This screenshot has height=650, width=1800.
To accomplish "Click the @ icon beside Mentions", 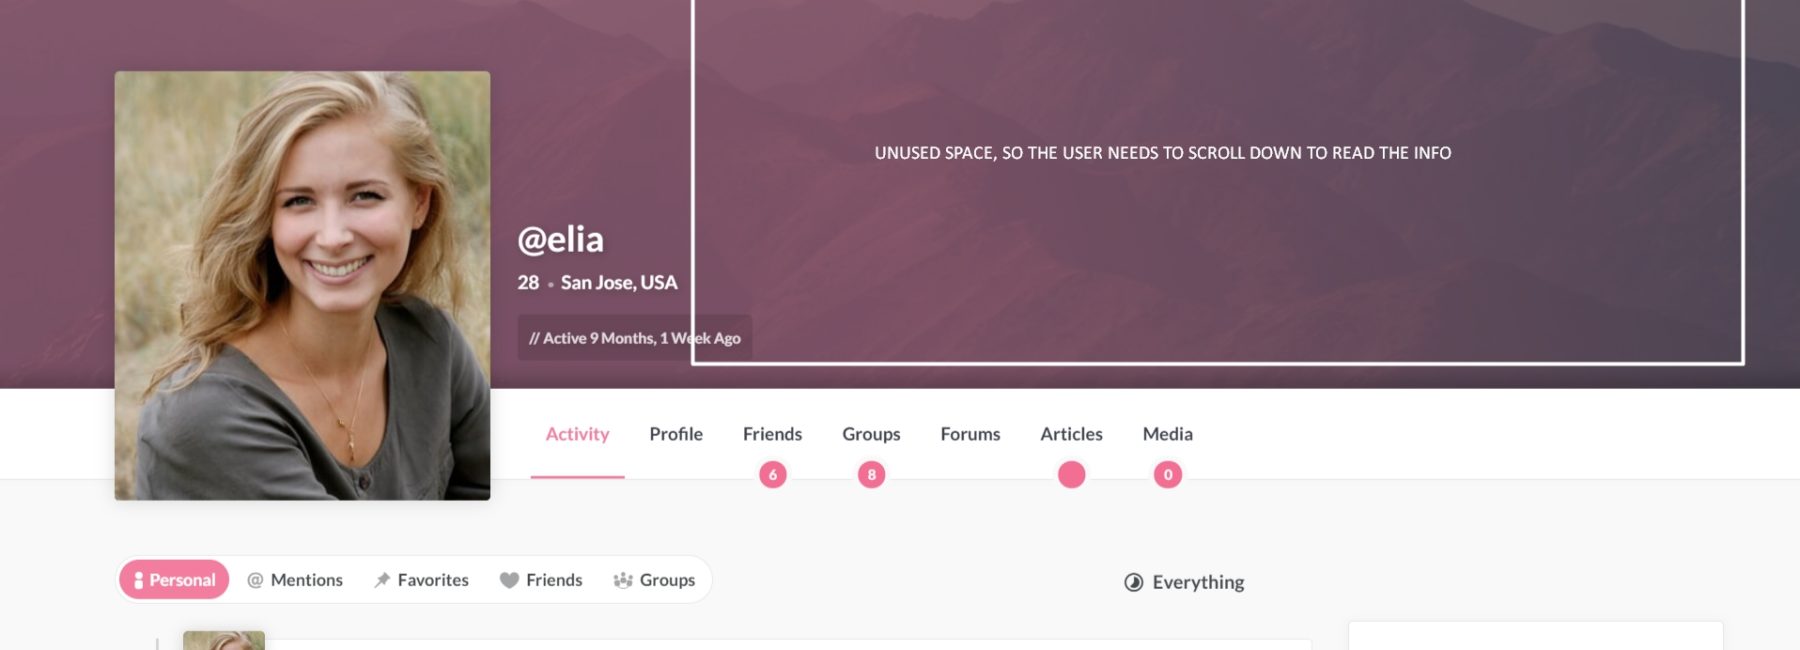I will [255, 580].
